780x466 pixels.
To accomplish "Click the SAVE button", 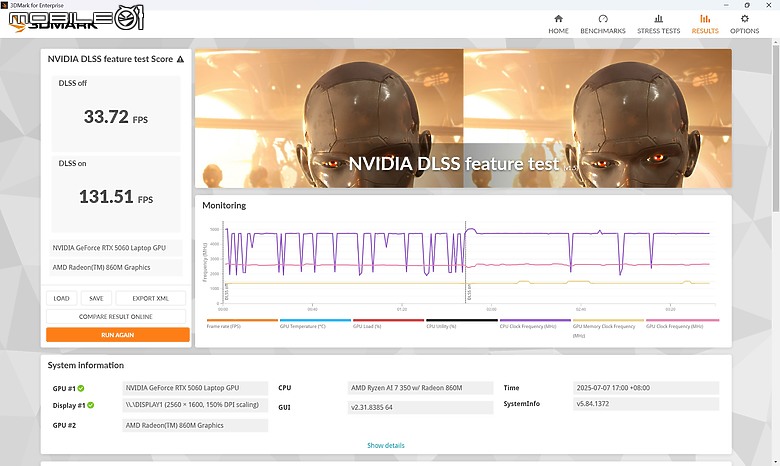I will click(96, 298).
